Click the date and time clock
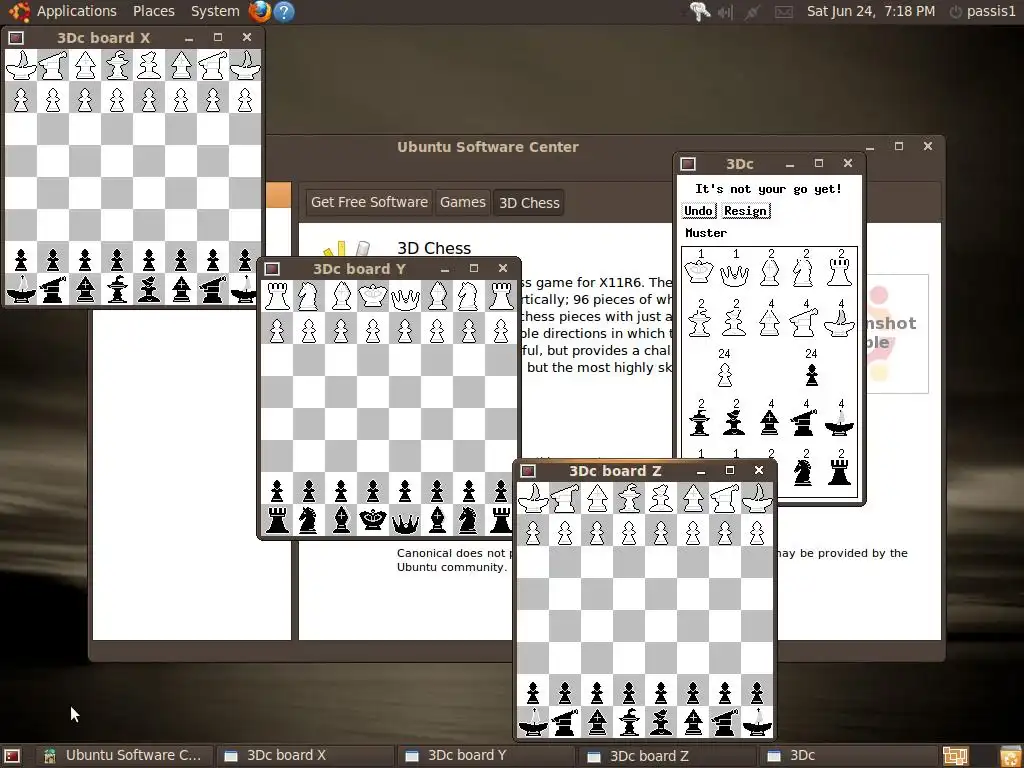The width and height of the screenshot is (1024, 768). (871, 11)
